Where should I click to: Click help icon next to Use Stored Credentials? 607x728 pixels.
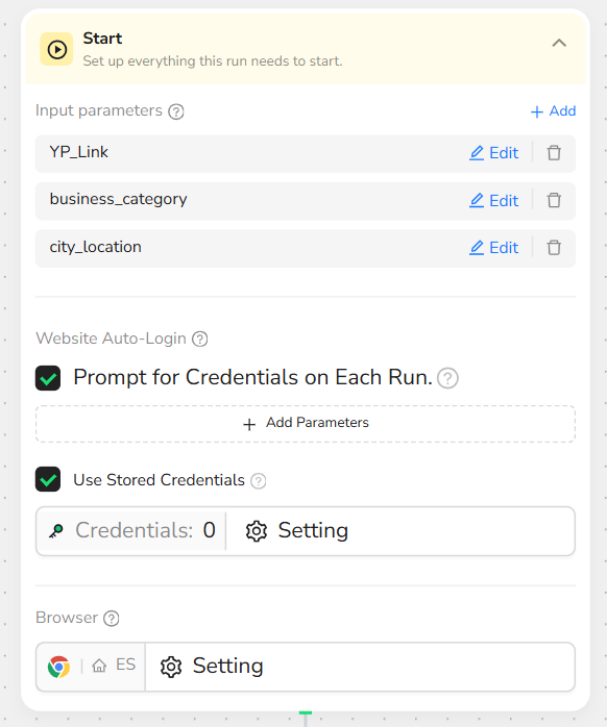tap(258, 481)
